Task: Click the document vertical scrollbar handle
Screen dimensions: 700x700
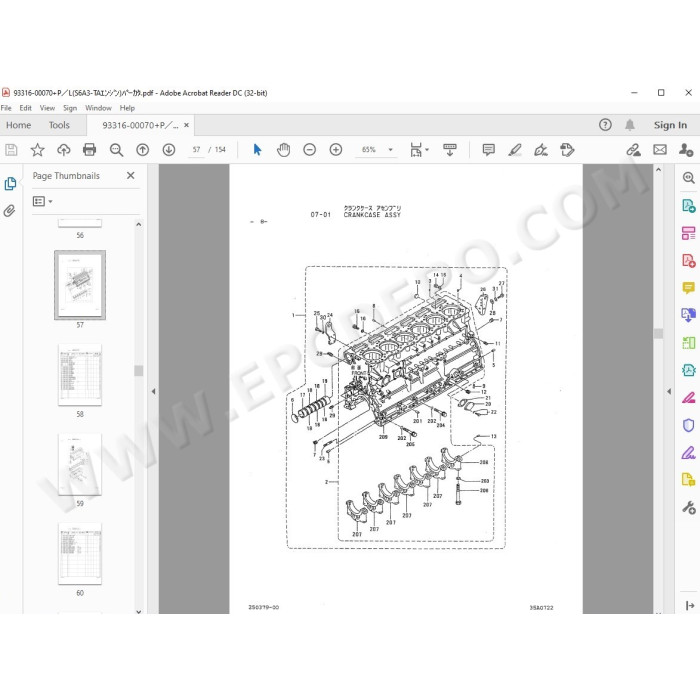Action: tap(658, 333)
